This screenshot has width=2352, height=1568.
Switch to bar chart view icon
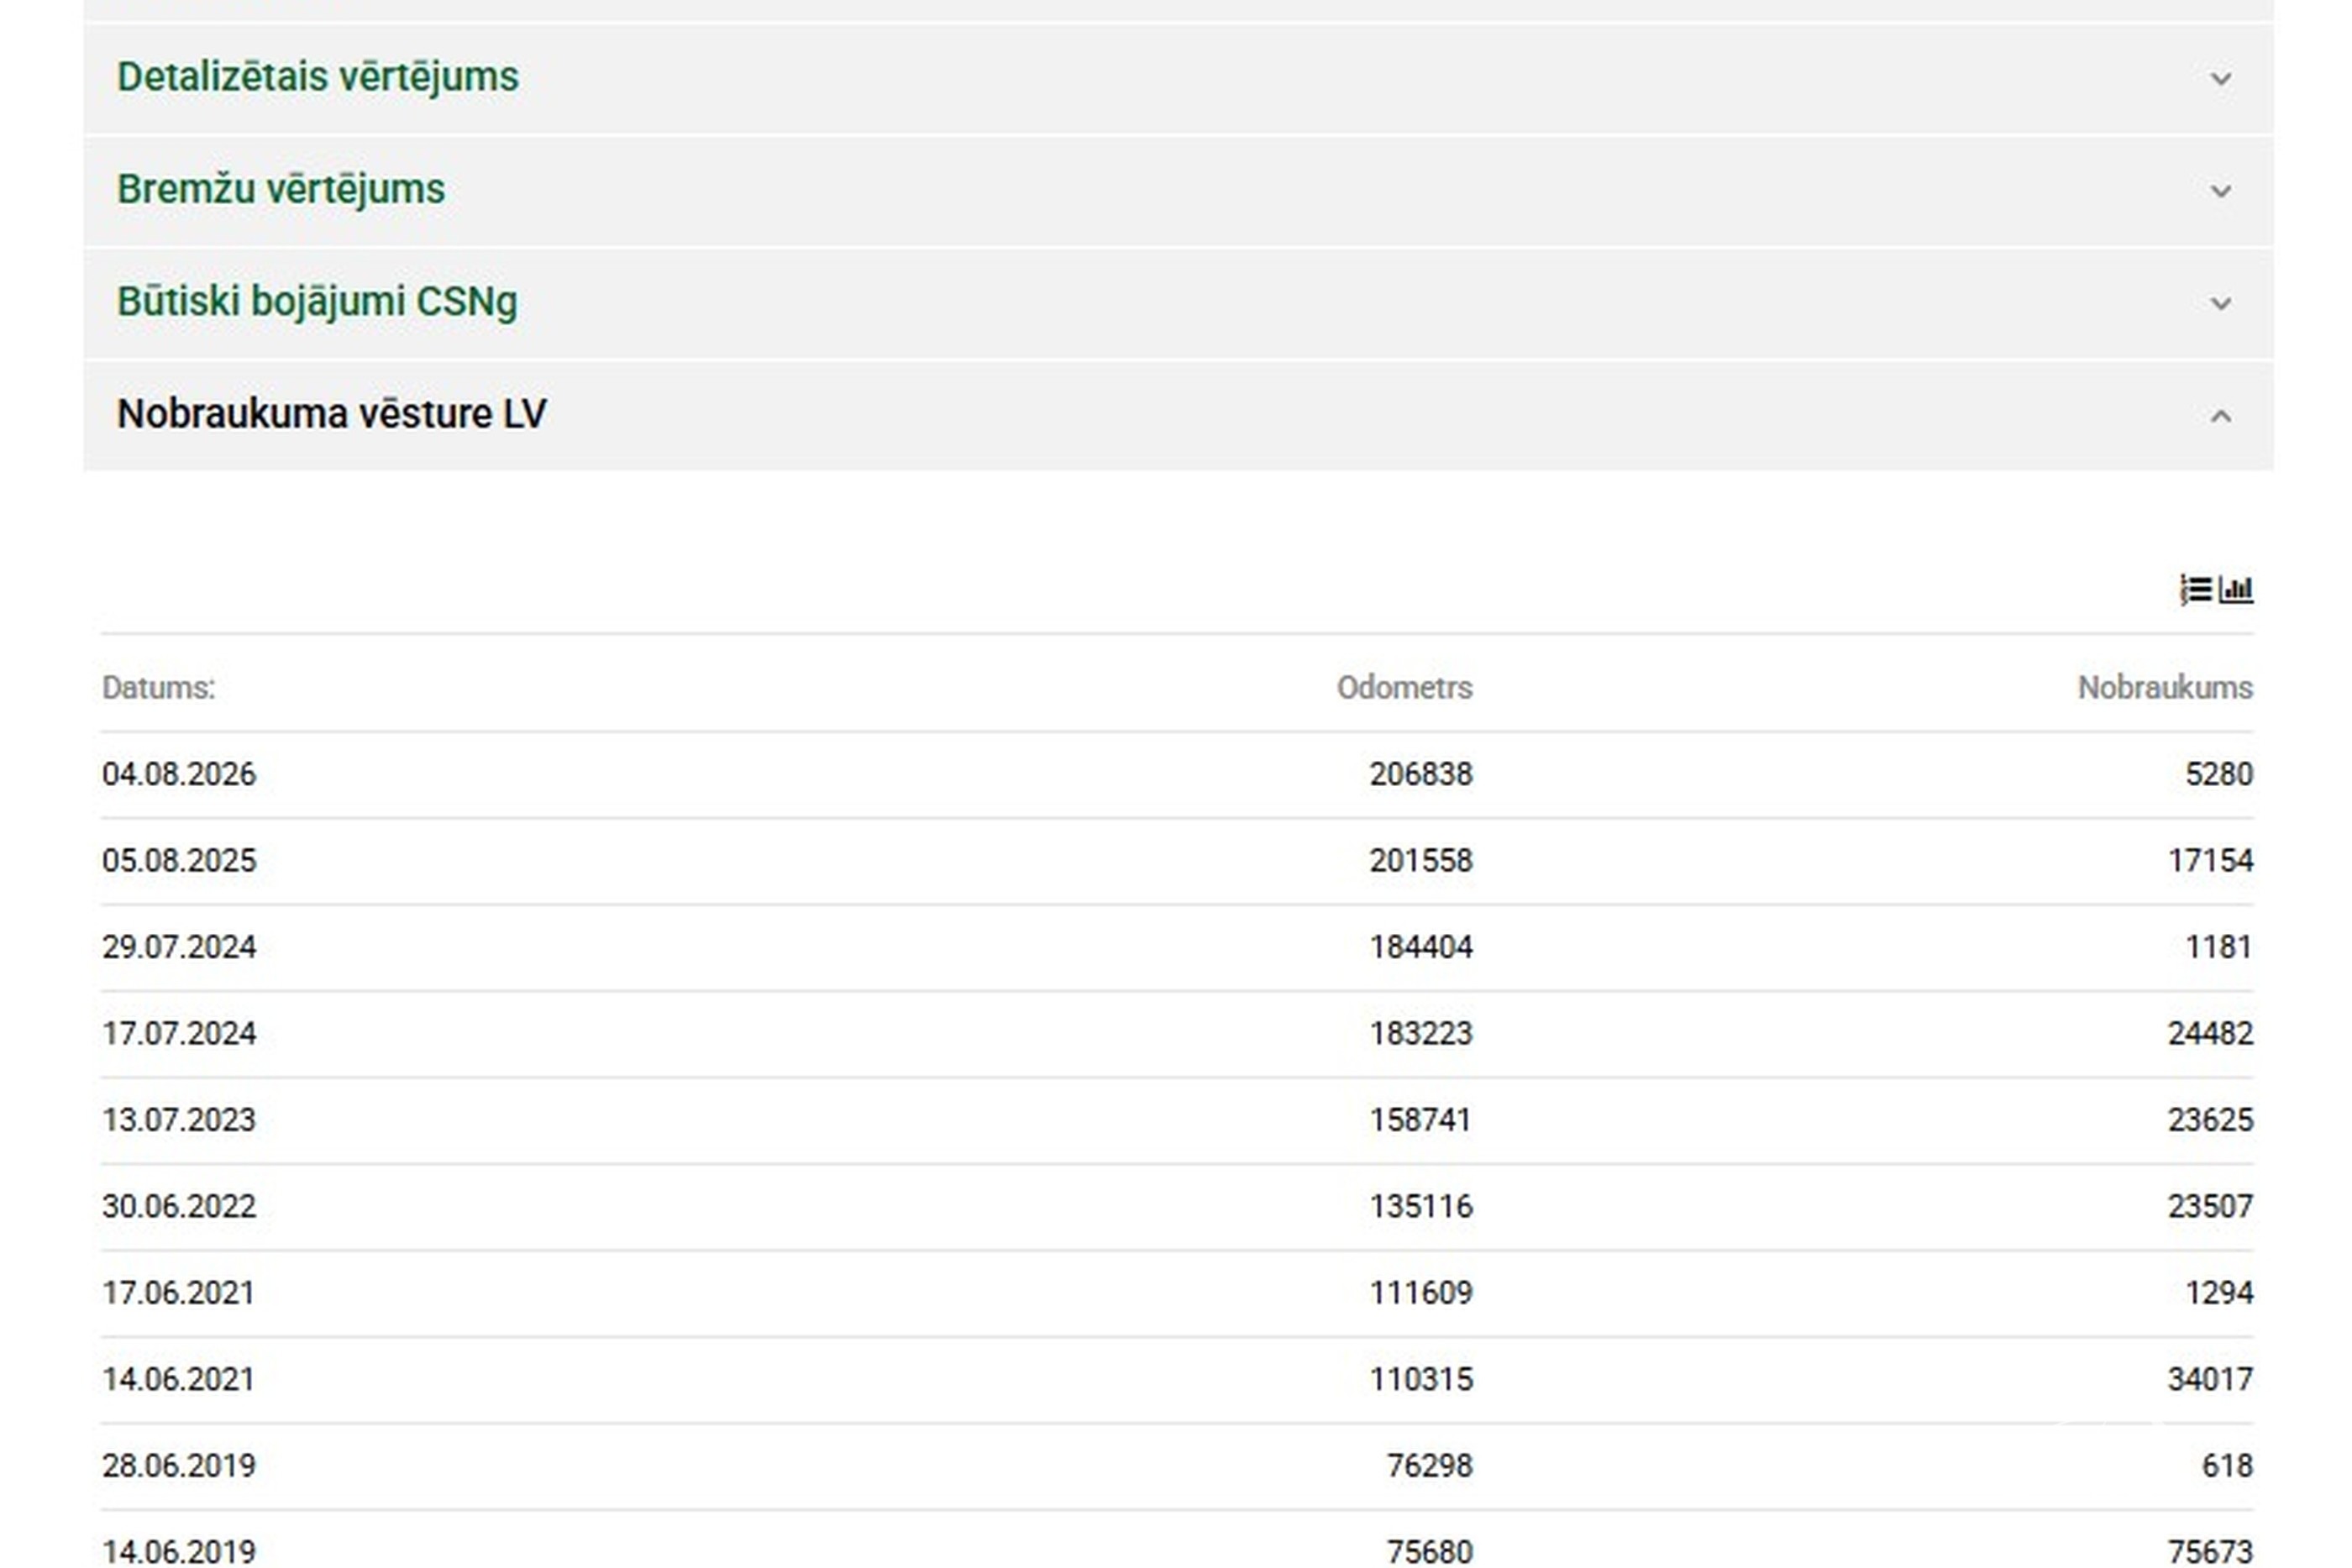pos(2236,589)
